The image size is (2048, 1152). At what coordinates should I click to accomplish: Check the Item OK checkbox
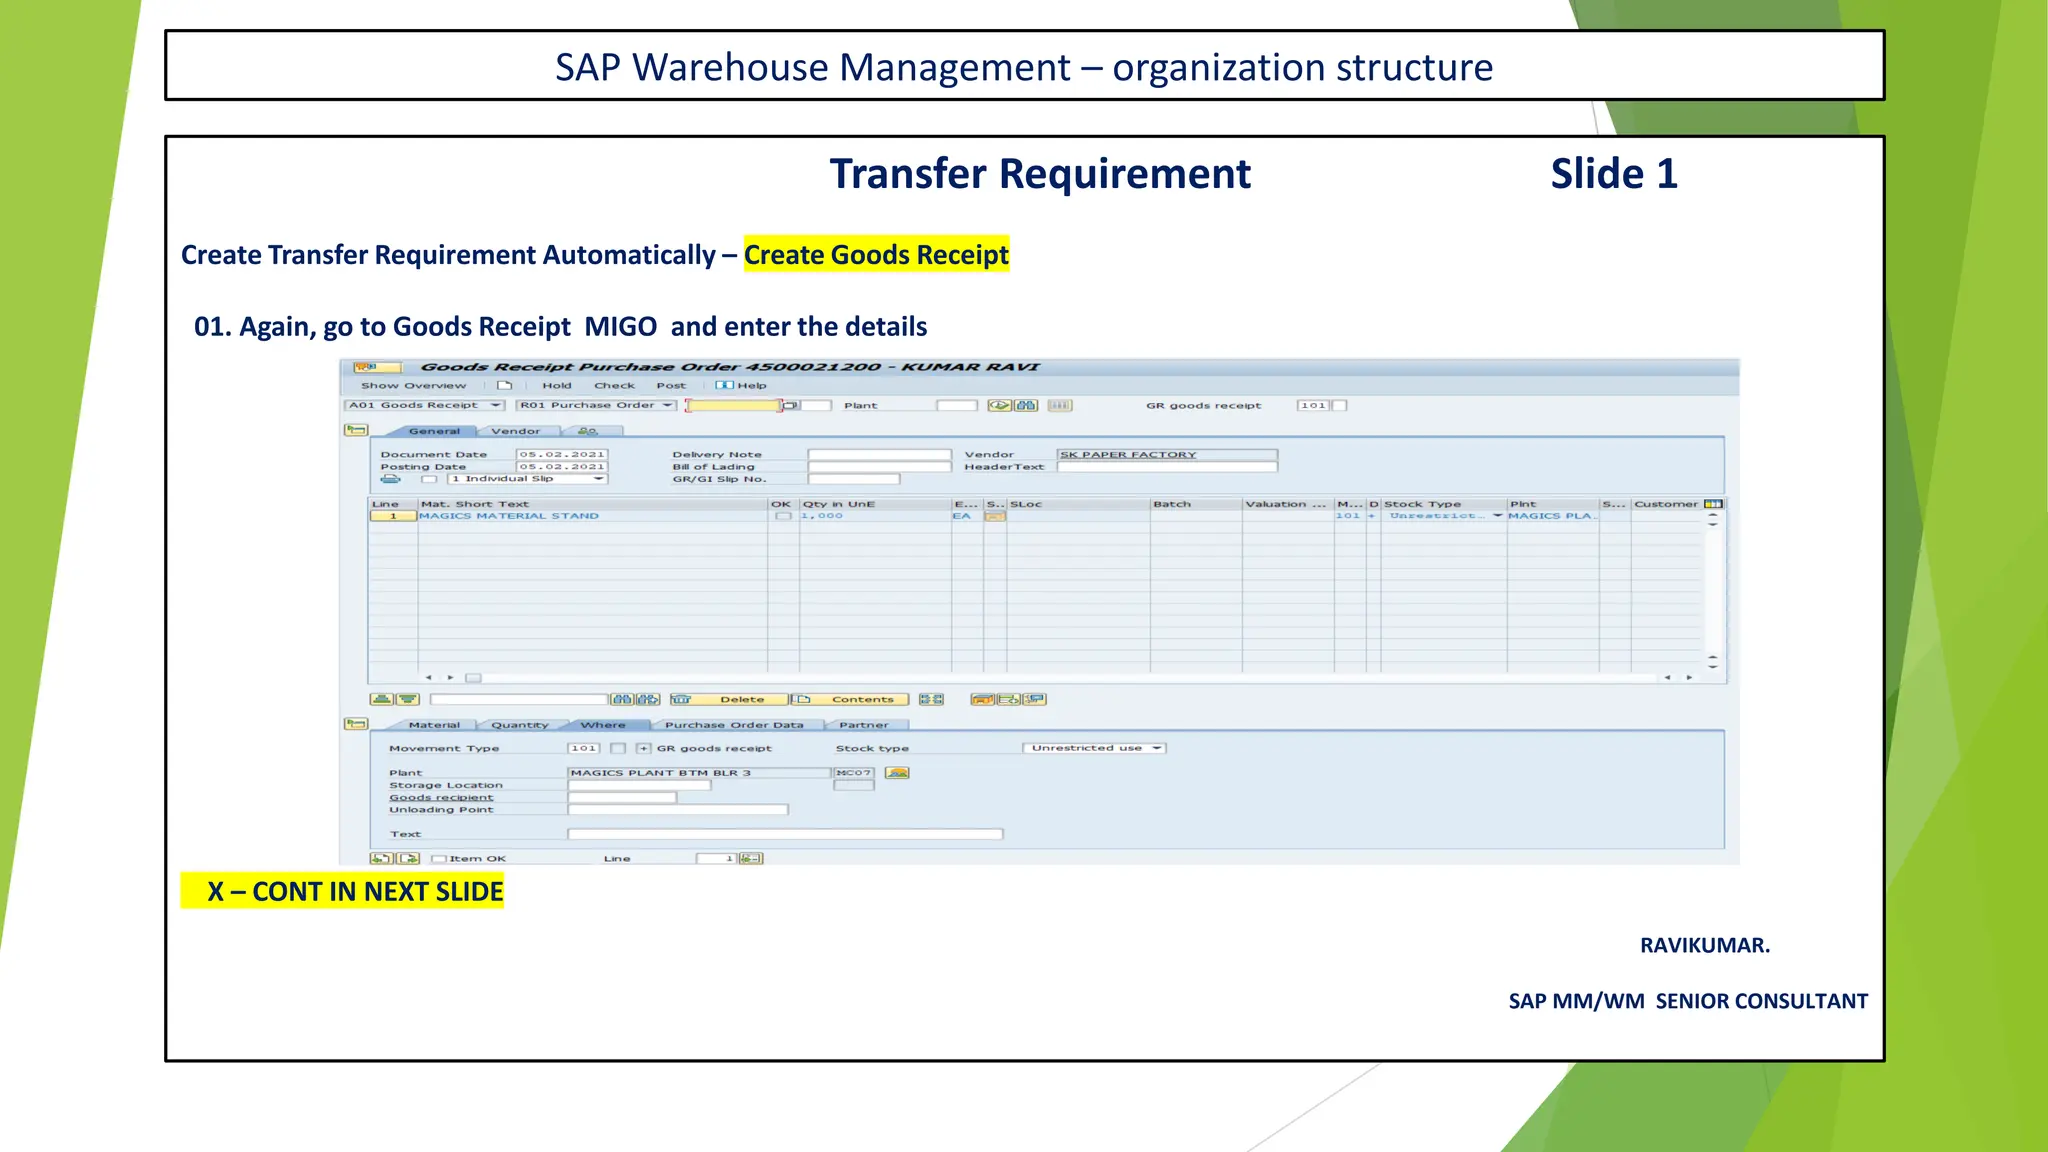438,858
